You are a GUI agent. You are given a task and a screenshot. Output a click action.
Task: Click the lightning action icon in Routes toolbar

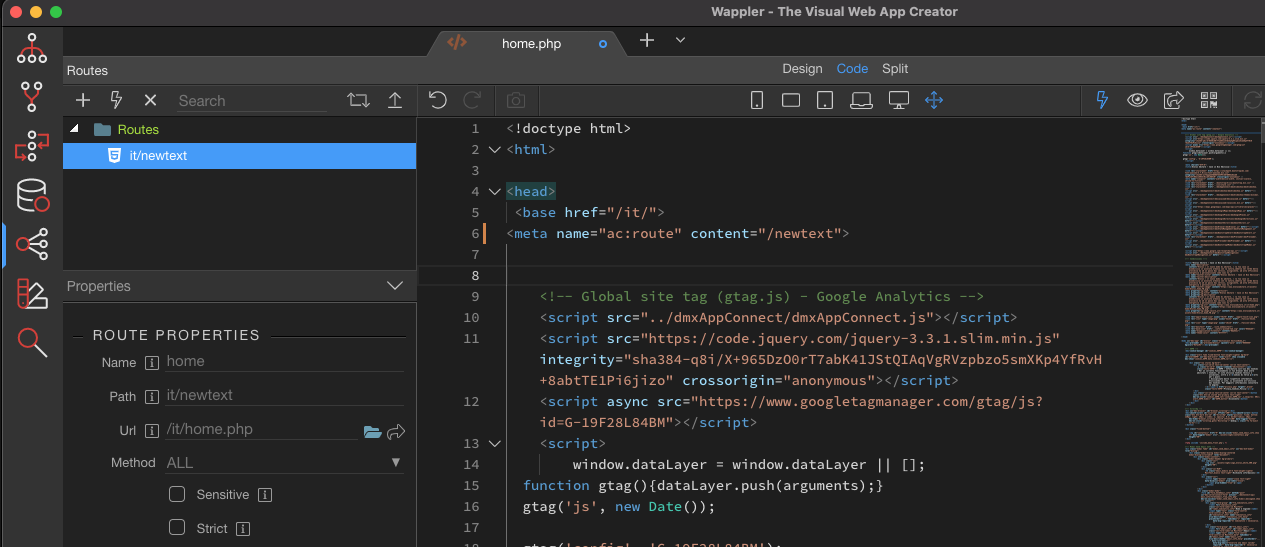pyautogui.click(x=116, y=100)
